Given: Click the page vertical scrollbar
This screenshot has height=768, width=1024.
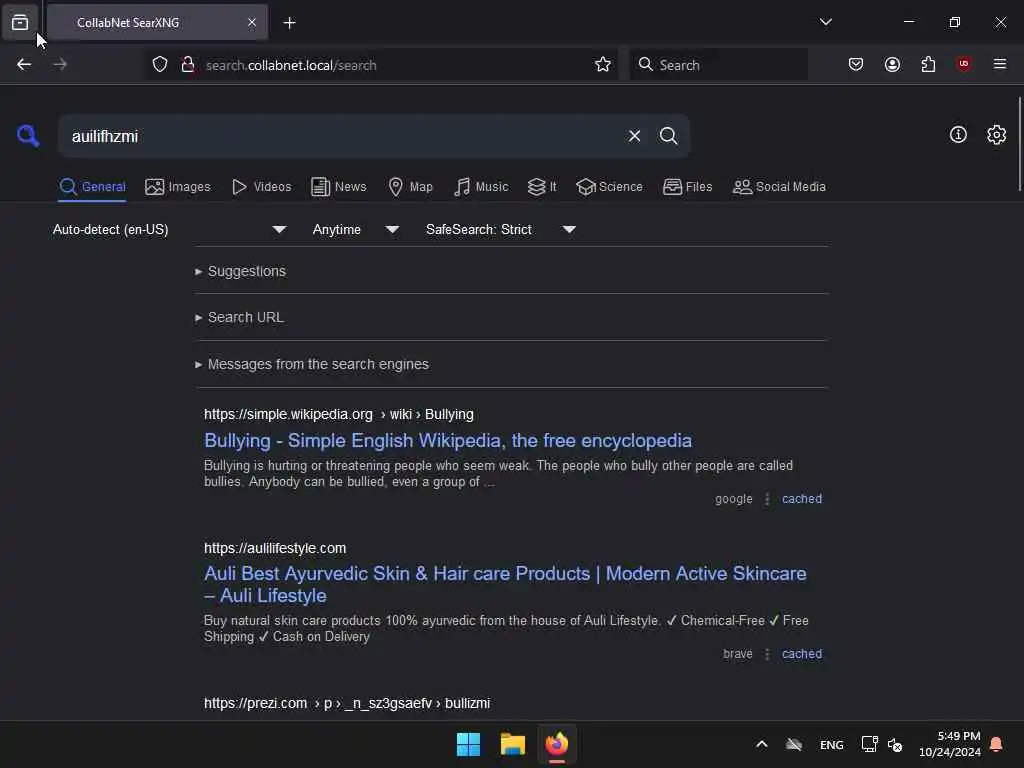Looking at the screenshot, I should tap(1019, 144).
